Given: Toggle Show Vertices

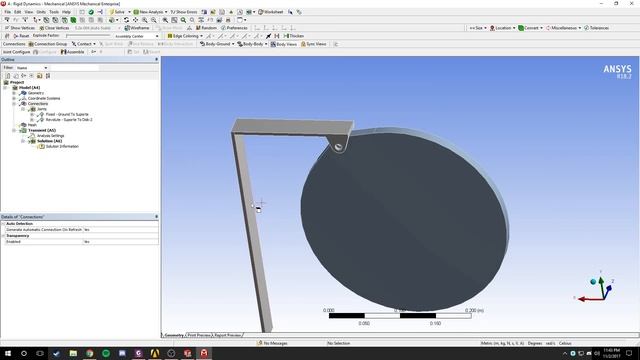Looking at the screenshot, I should tap(20, 28).
